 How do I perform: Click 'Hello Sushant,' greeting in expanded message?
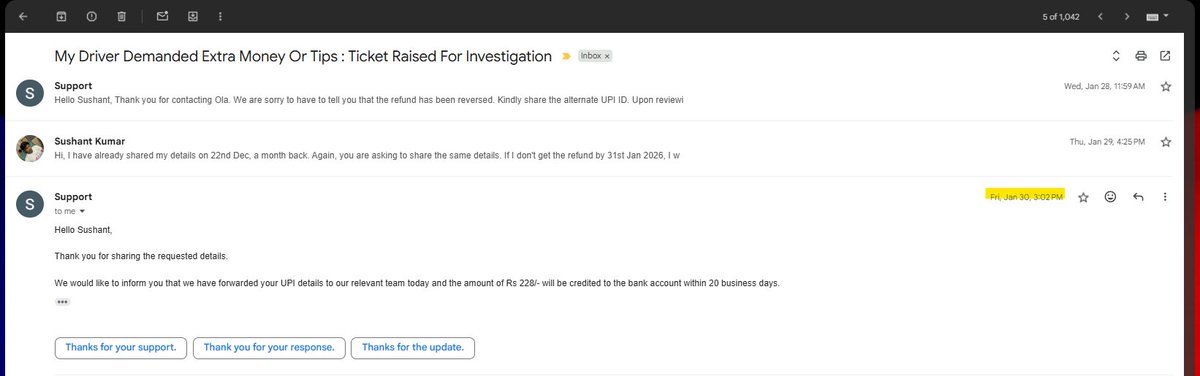[x=83, y=230]
